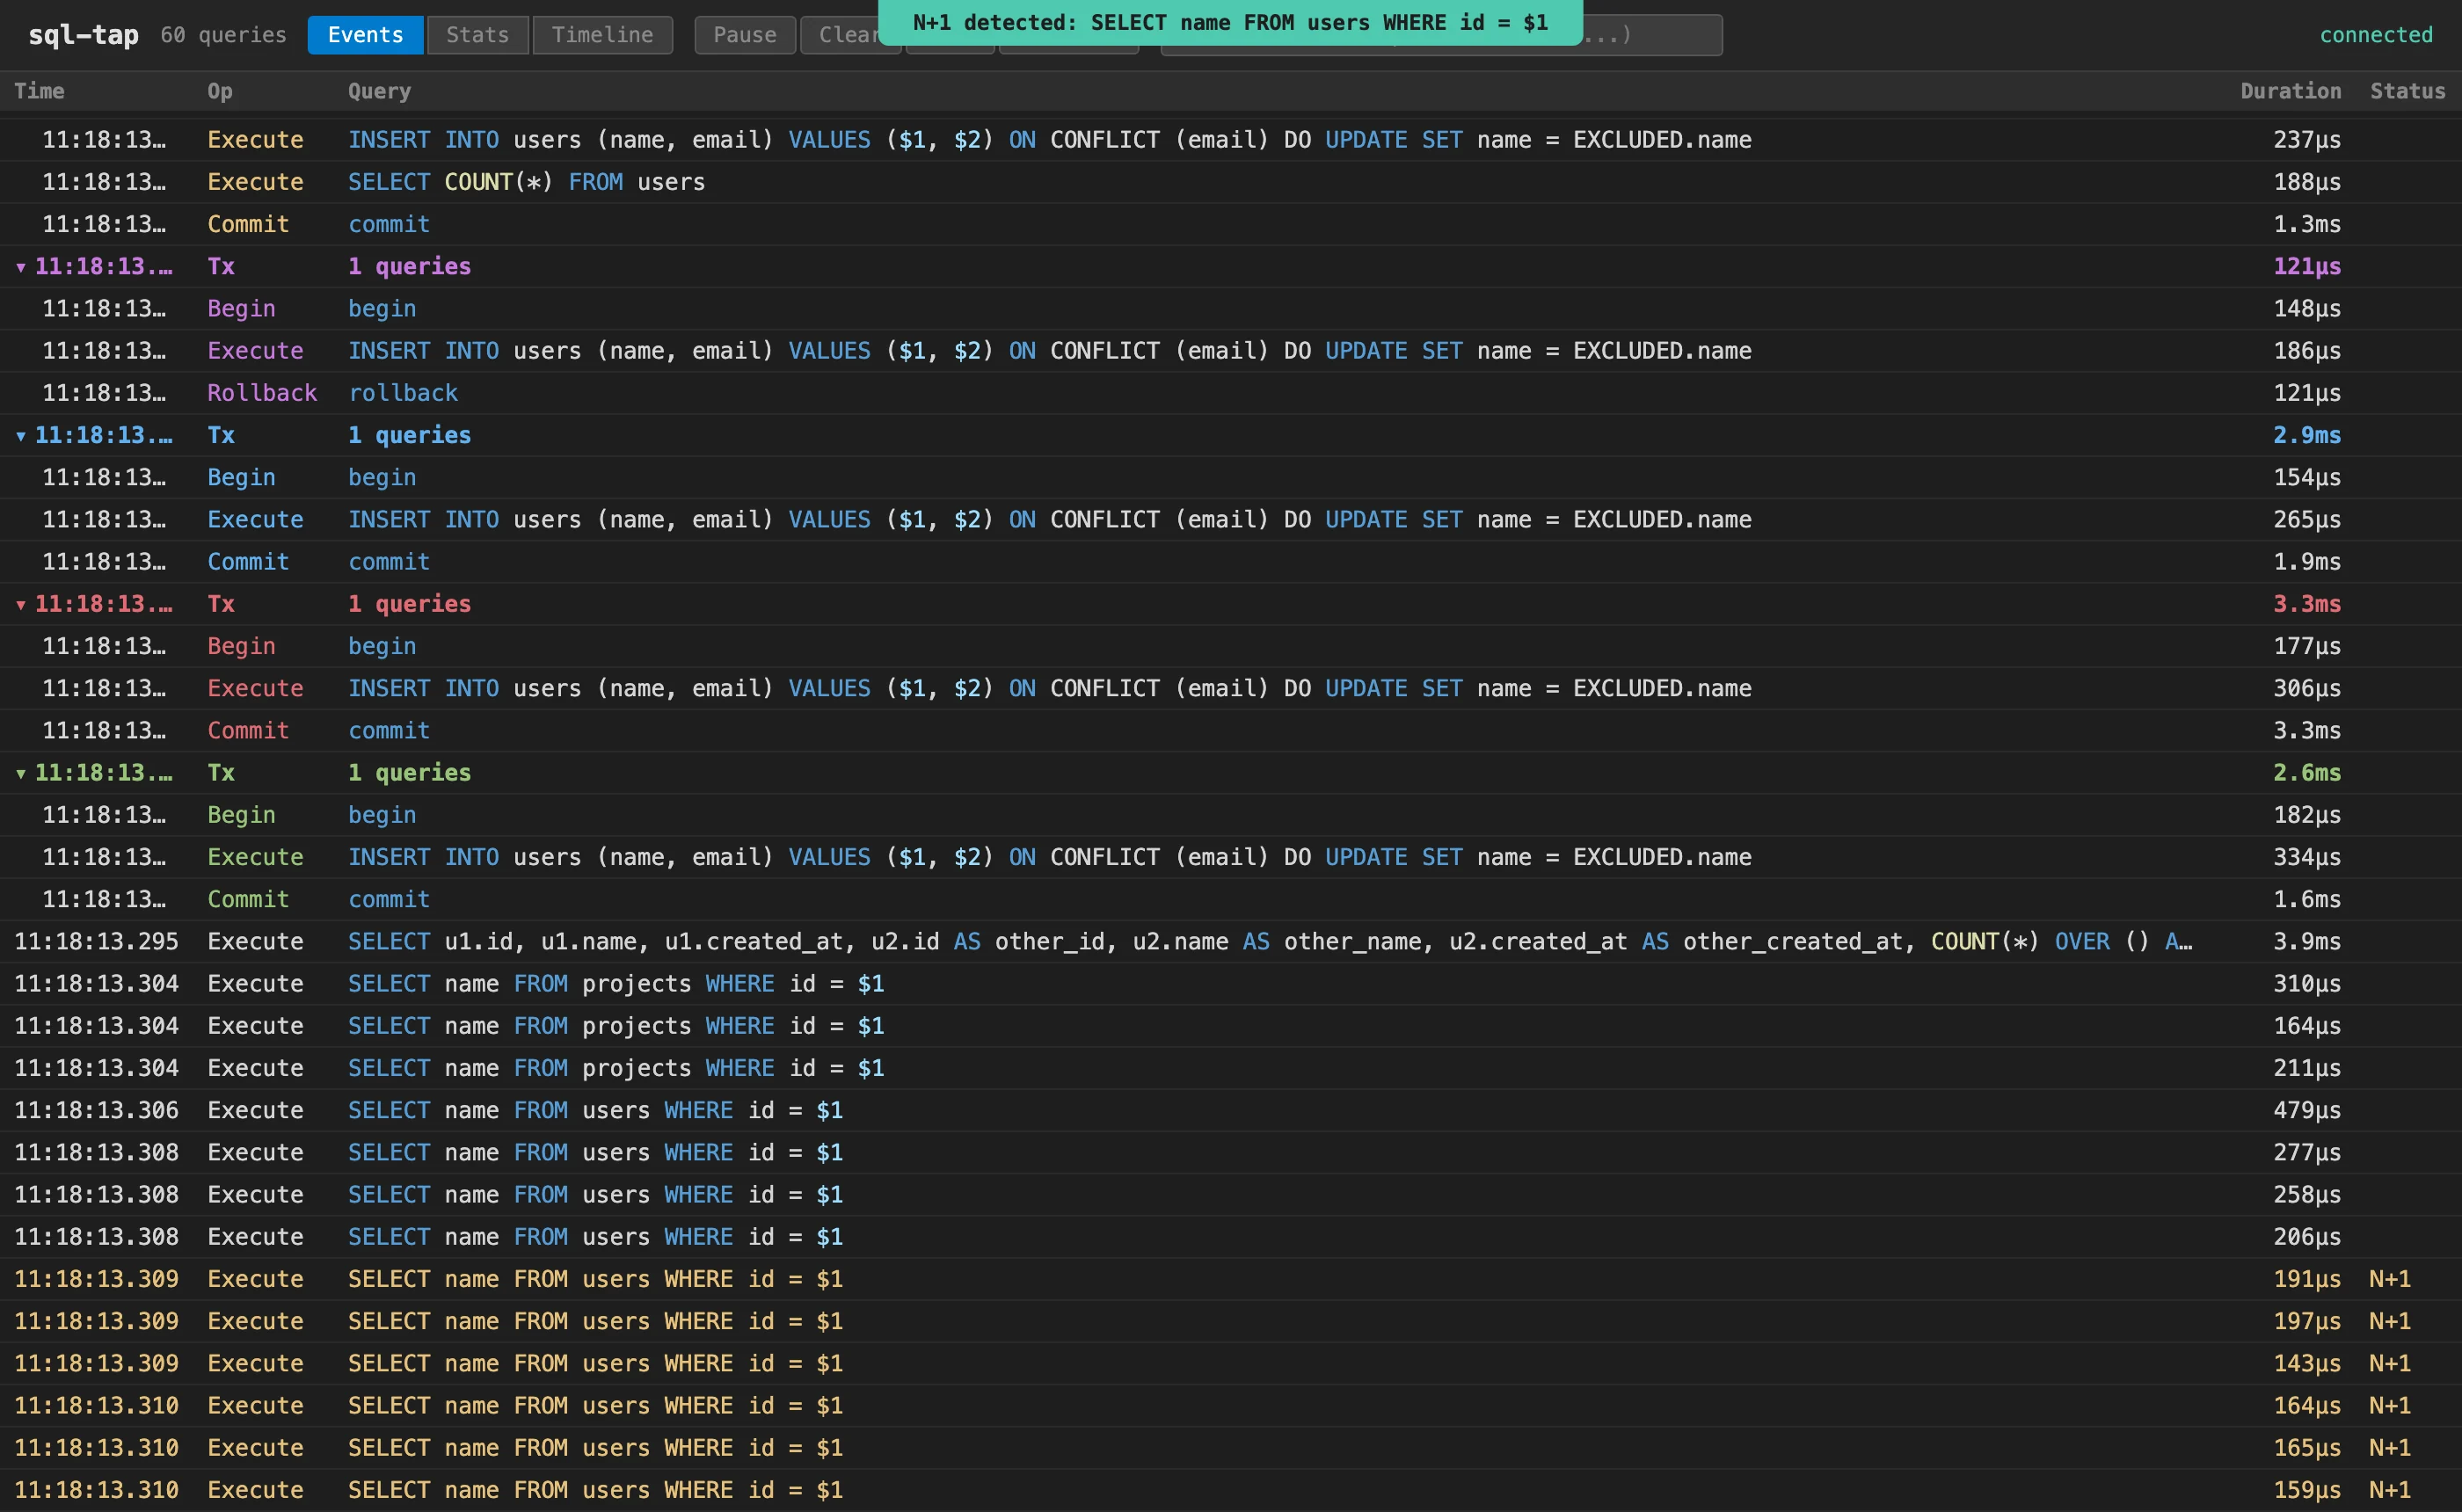2462x1512 pixels.
Task: Select the commit row taking 1.6ms
Action: [x=1231, y=900]
